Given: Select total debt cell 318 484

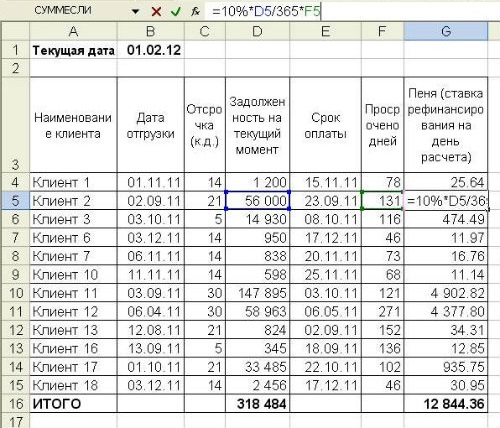Looking at the screenshot, I should pos(257,404).
